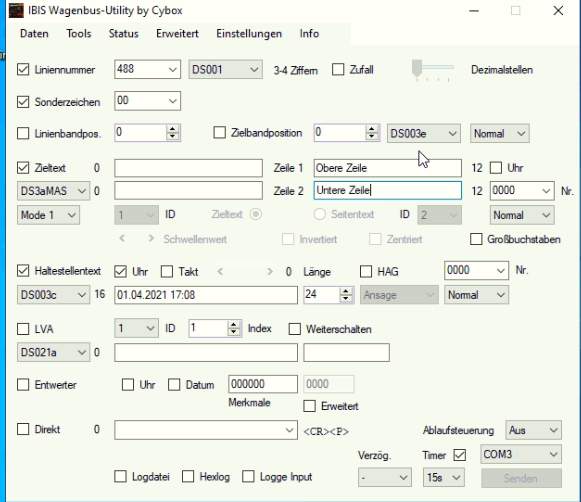
Task: Open the DS001 dropdown
Action: [x=226, y=69]
